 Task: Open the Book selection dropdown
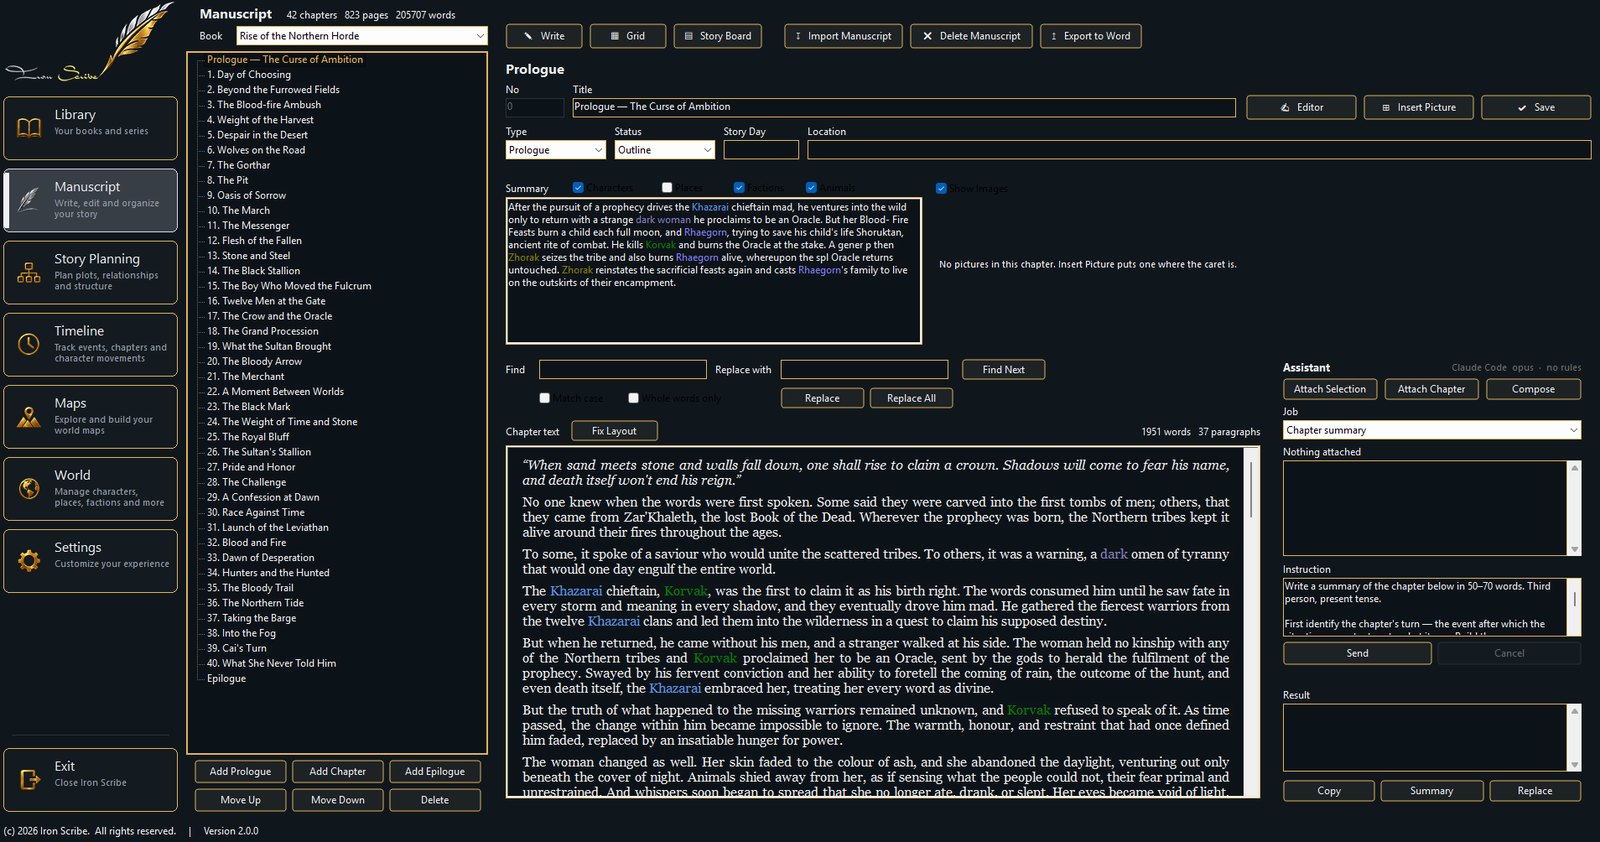362,36
